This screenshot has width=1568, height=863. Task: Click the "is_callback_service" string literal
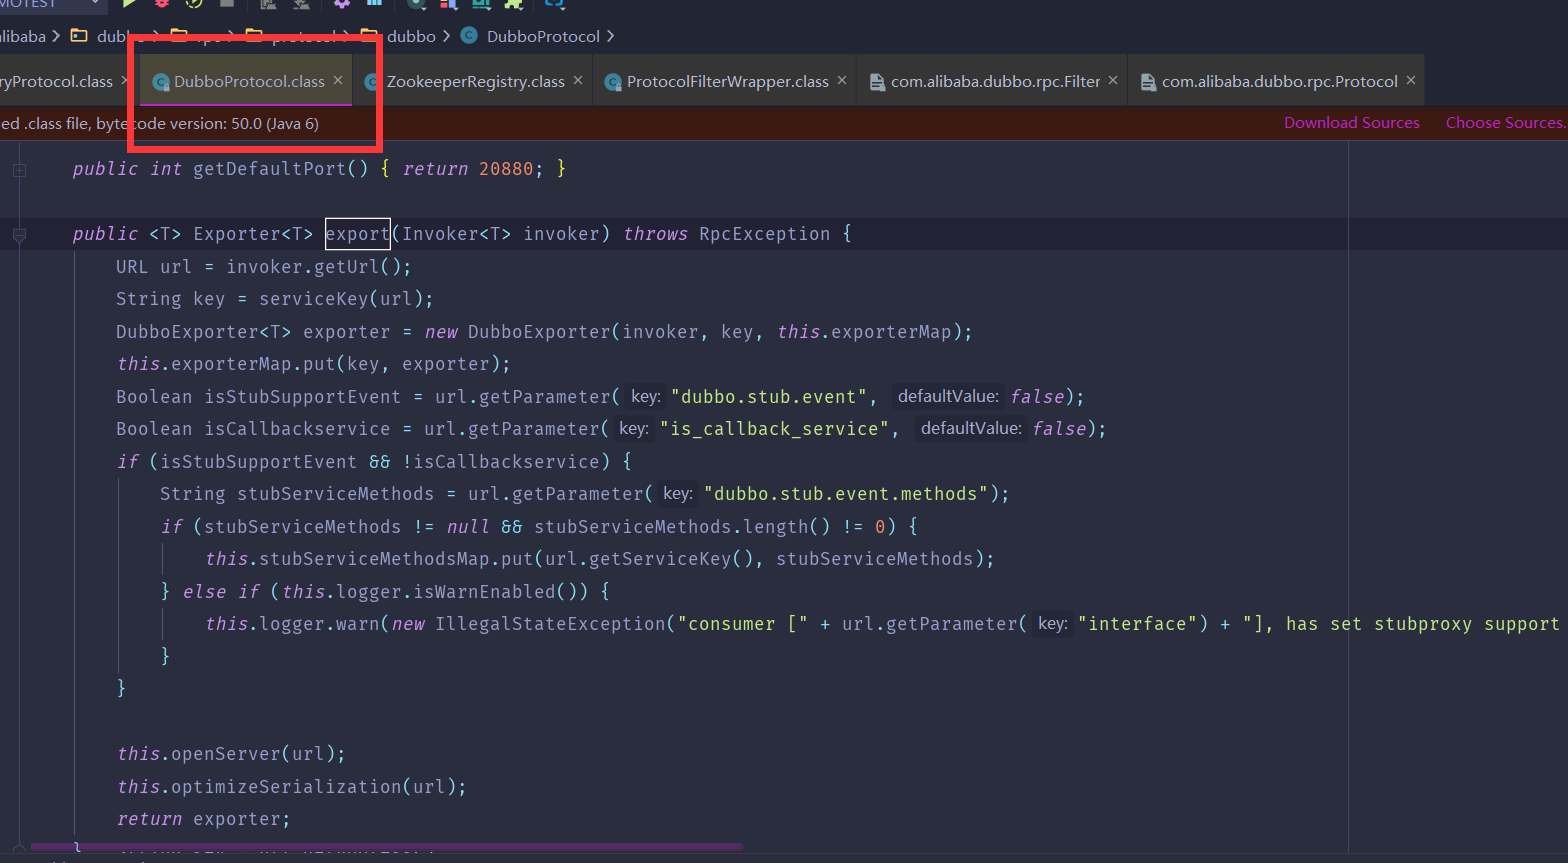click(x=775, y=429)
